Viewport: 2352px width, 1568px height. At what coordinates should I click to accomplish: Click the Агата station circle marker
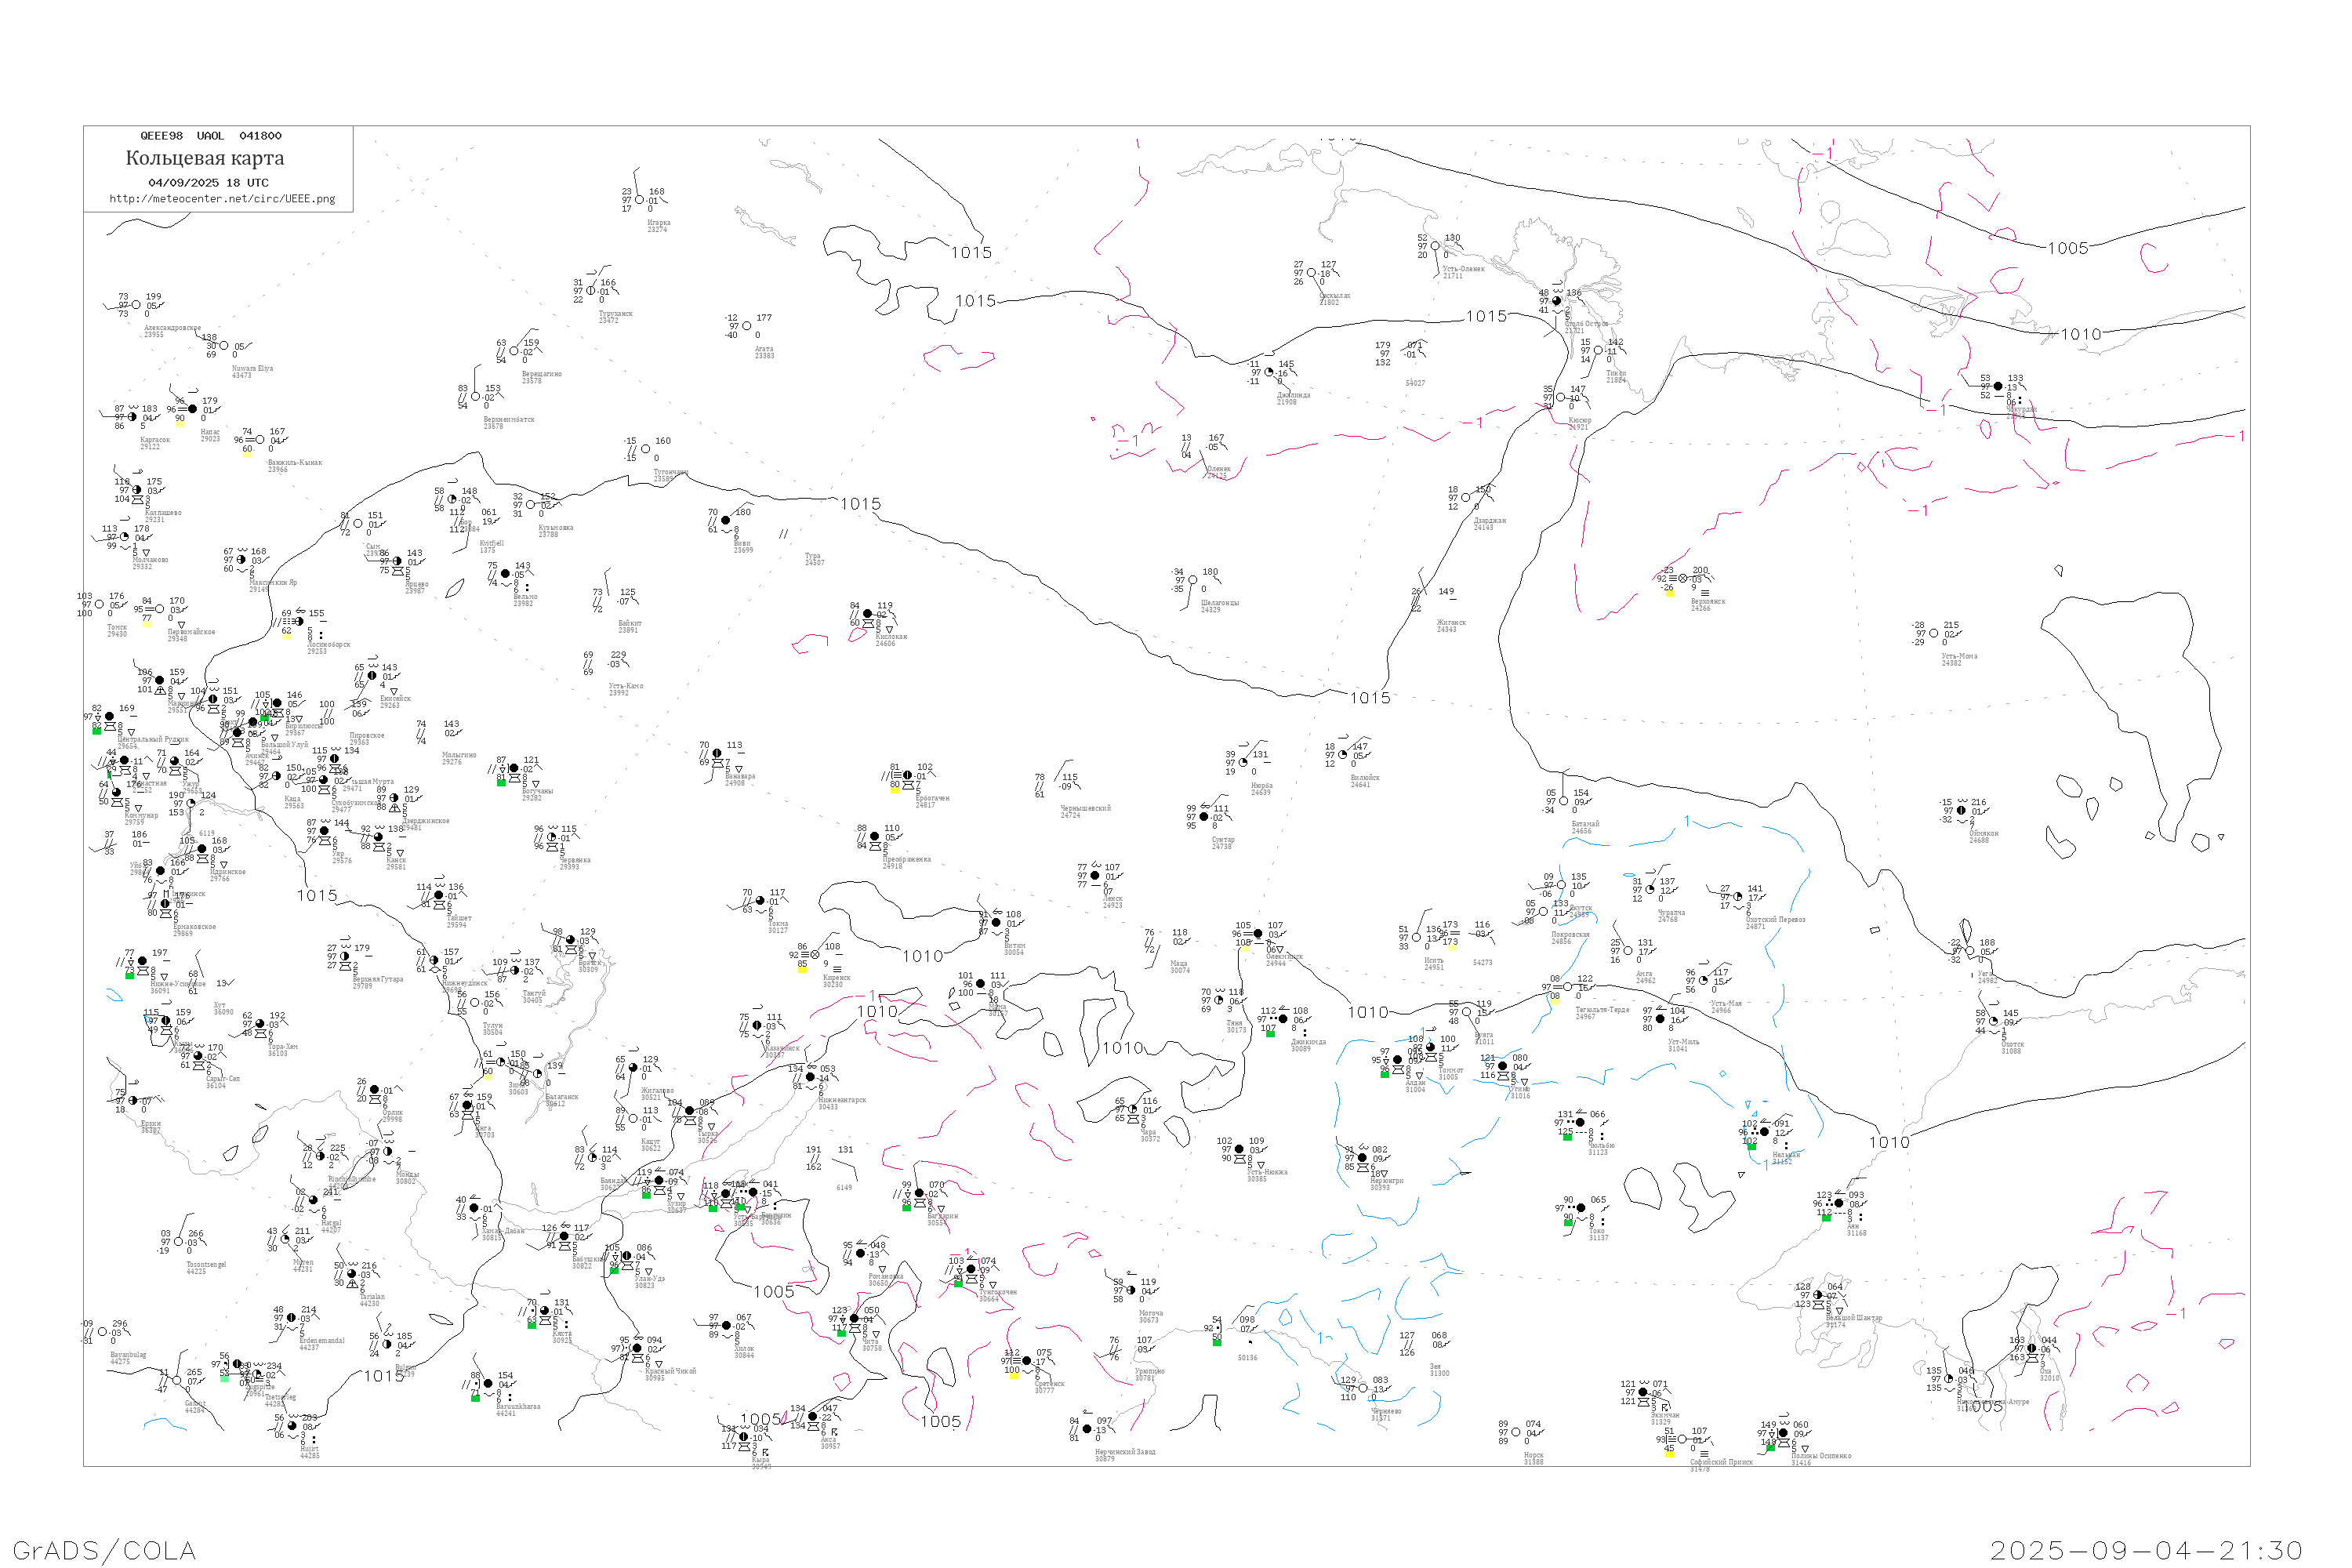click(x=746, y=326)
